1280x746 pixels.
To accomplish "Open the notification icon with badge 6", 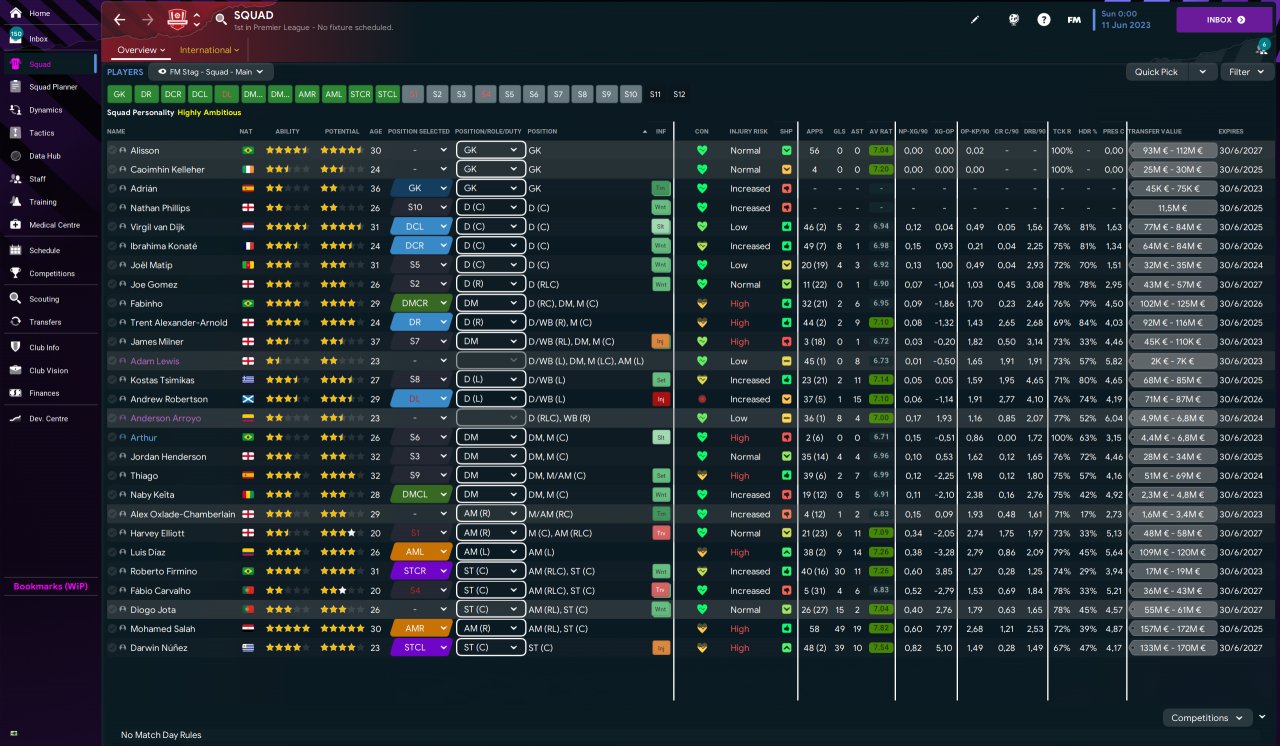I will click(x=1262, y=48).
